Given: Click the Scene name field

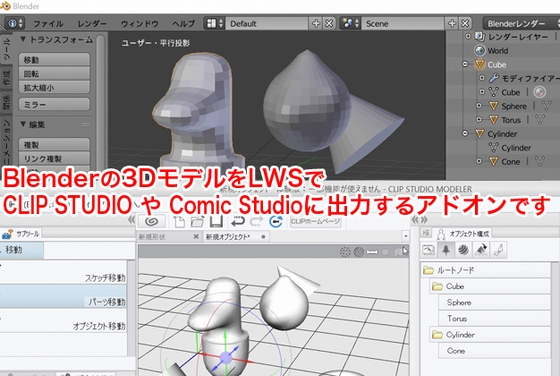Looking at the screenshot, I should pos(403,24).
